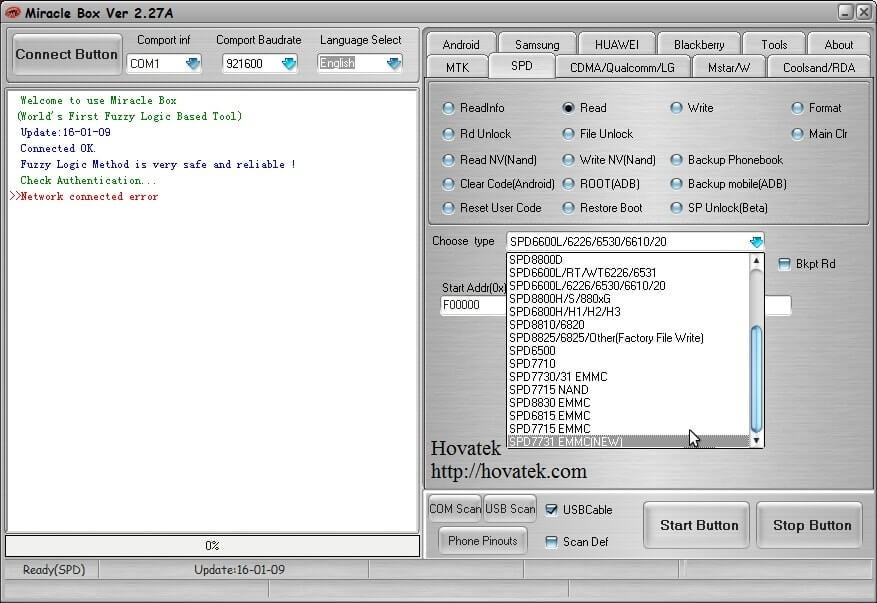Click the Language Select dropdown arrow

(x=393, y=63)
